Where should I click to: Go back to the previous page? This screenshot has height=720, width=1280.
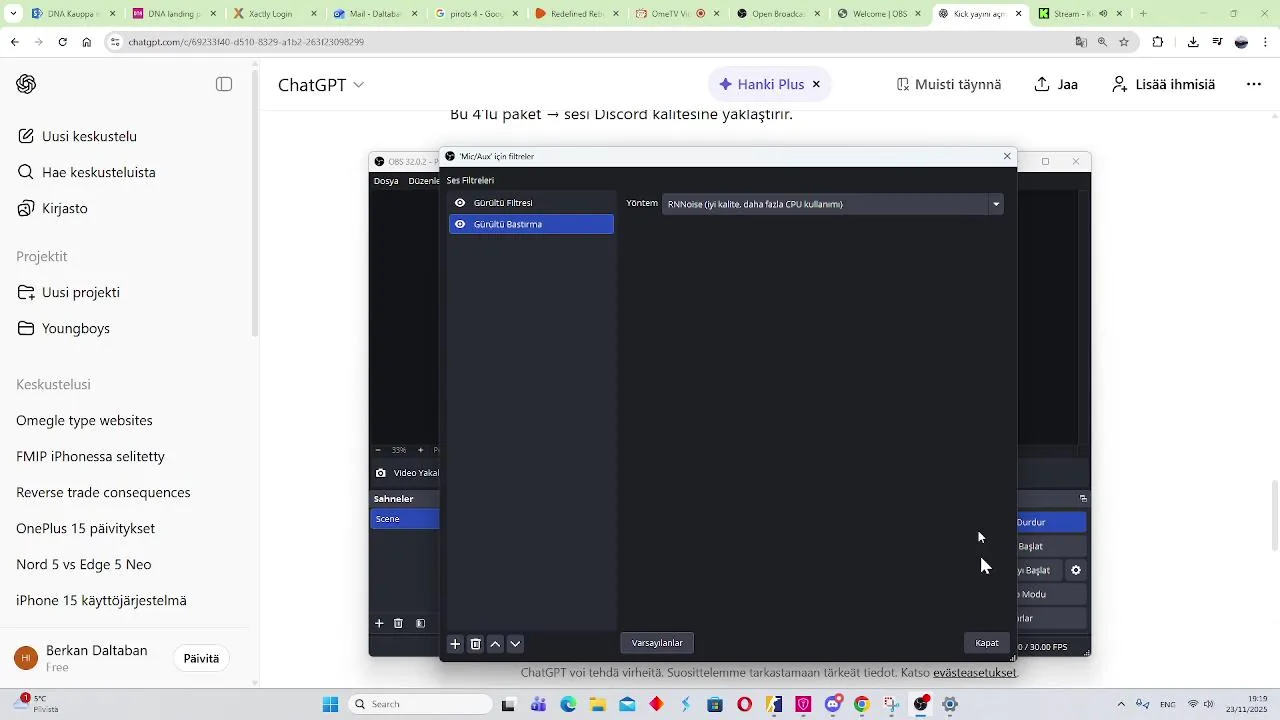(x=14, y=42)
